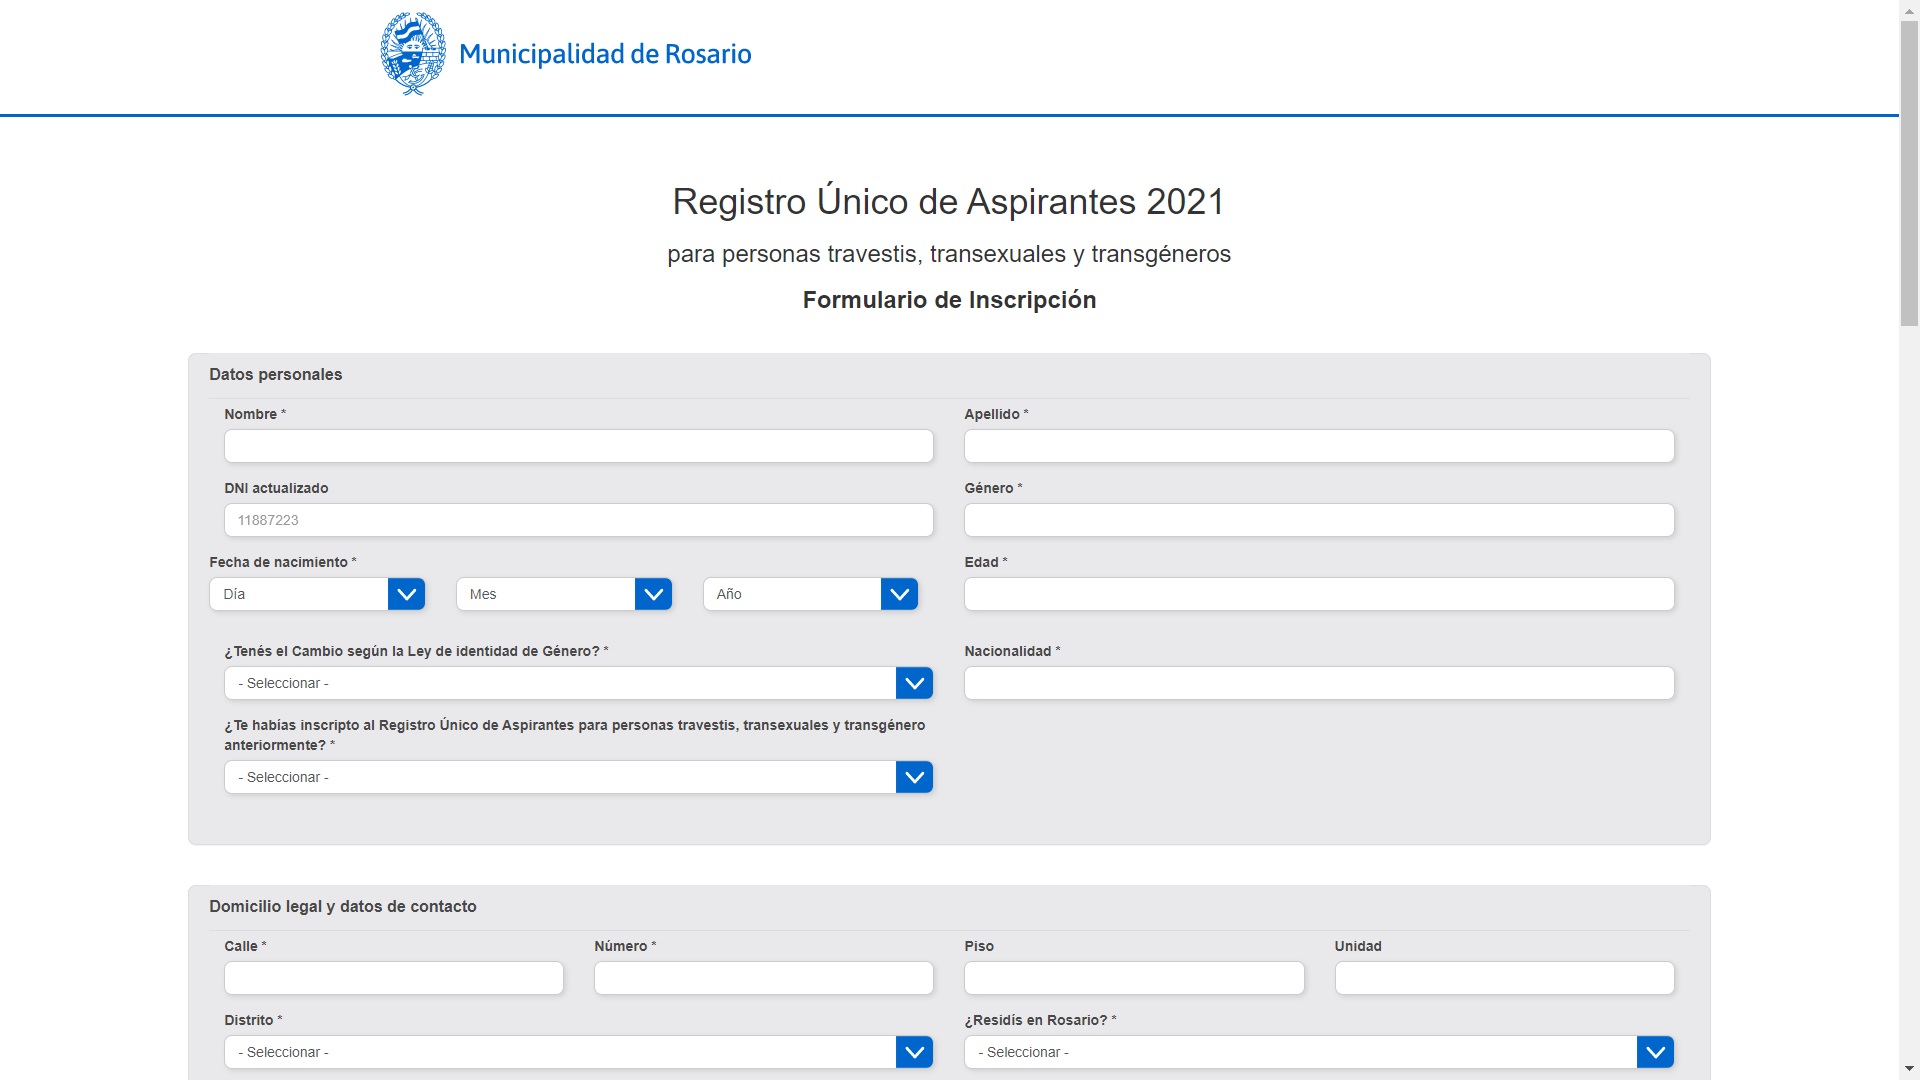Viewport: 1920px width, 1080px height.
Task: Select the DNI actualizado field
Action: (578, 520)
